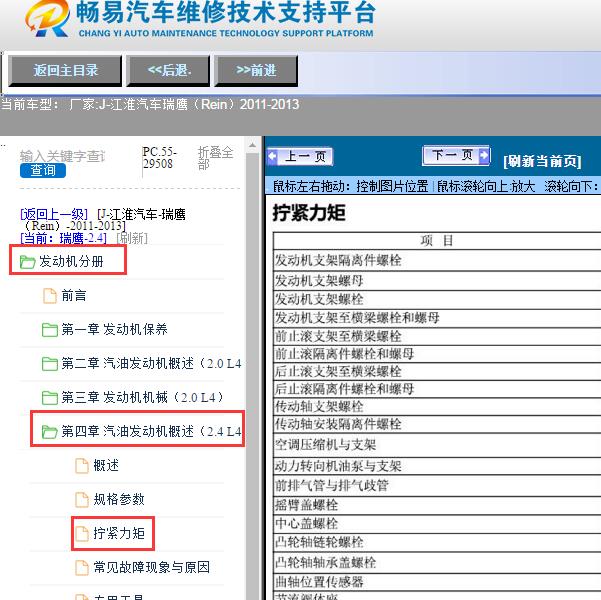This screenshot has width=601, height=600.
Task: Click folder icon of 第一章 发动机保养
Action: click(49, 330)
